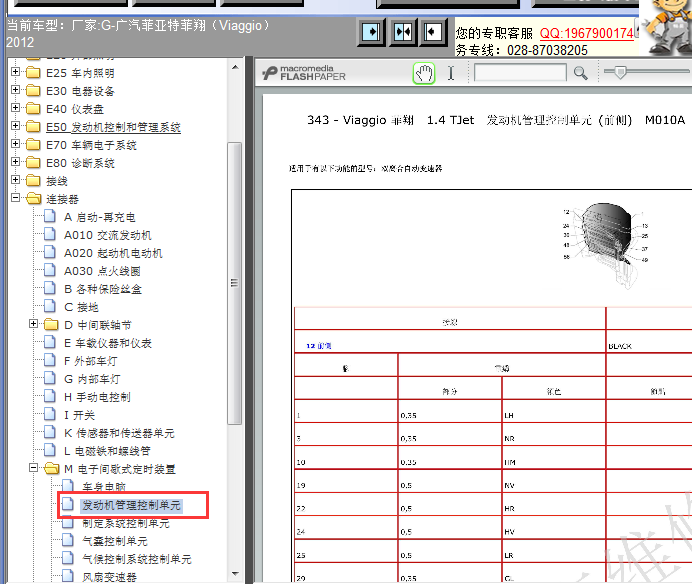
Task: Expand the E40 仪表盘 folder
Action: point(15,108)
